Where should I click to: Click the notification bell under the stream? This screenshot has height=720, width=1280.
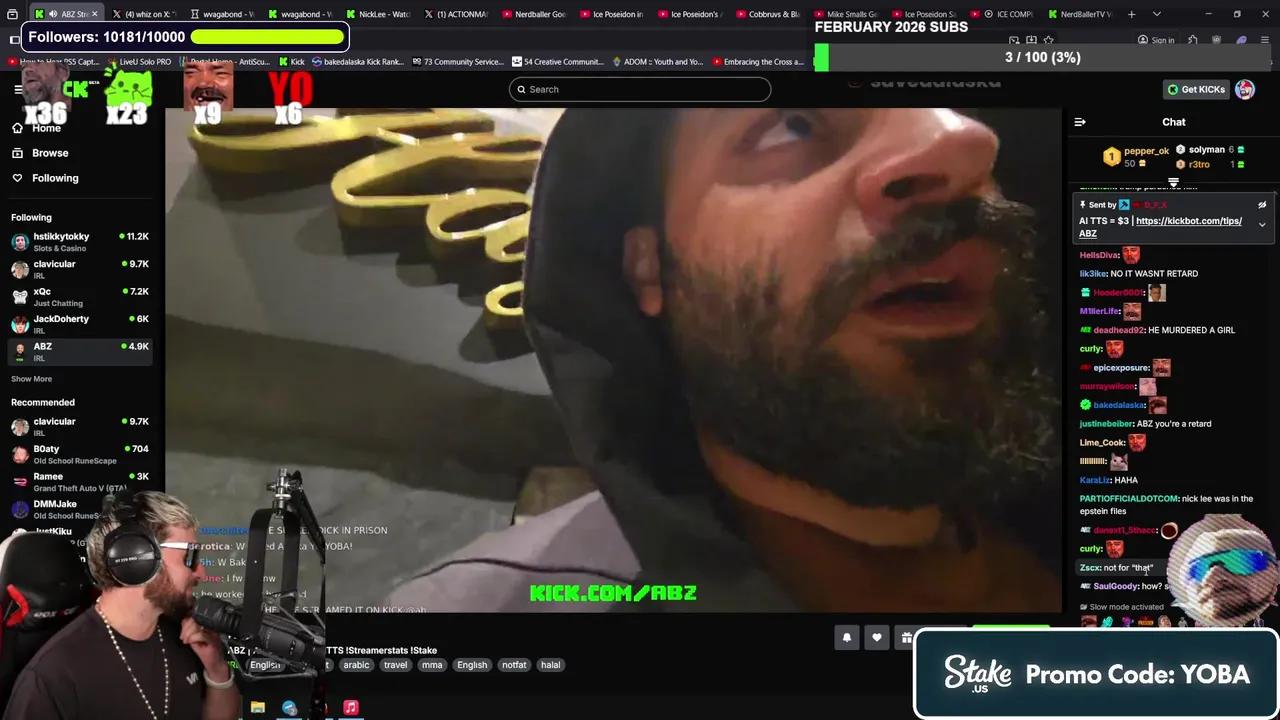847,638
